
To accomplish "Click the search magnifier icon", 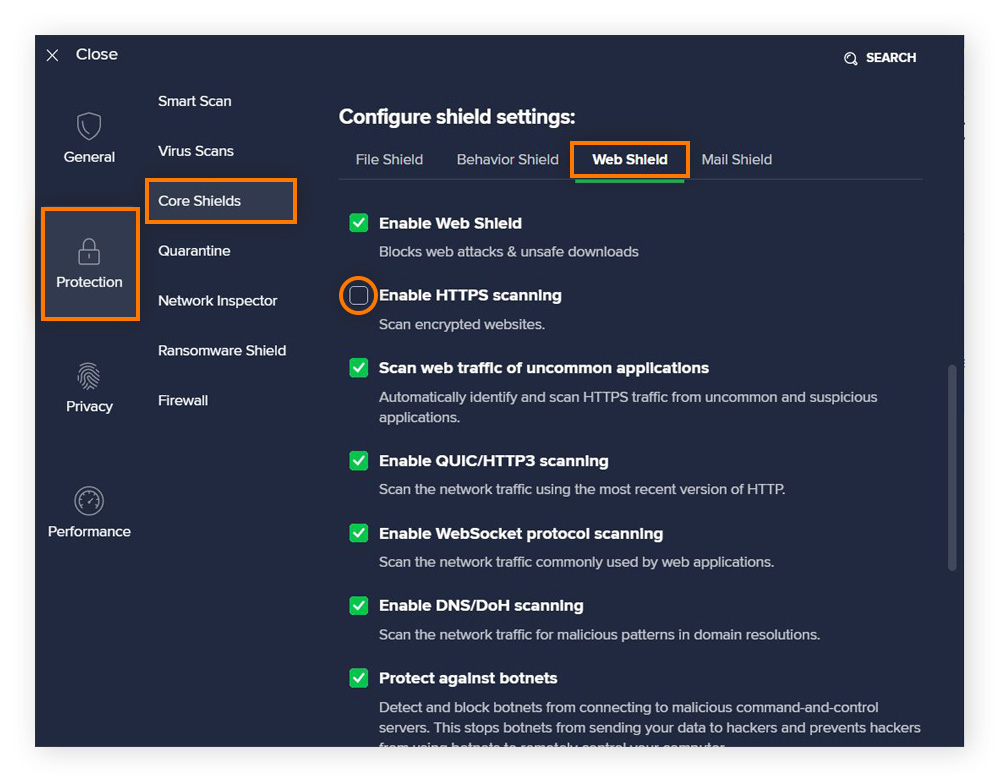I will (x=850, y=58).
